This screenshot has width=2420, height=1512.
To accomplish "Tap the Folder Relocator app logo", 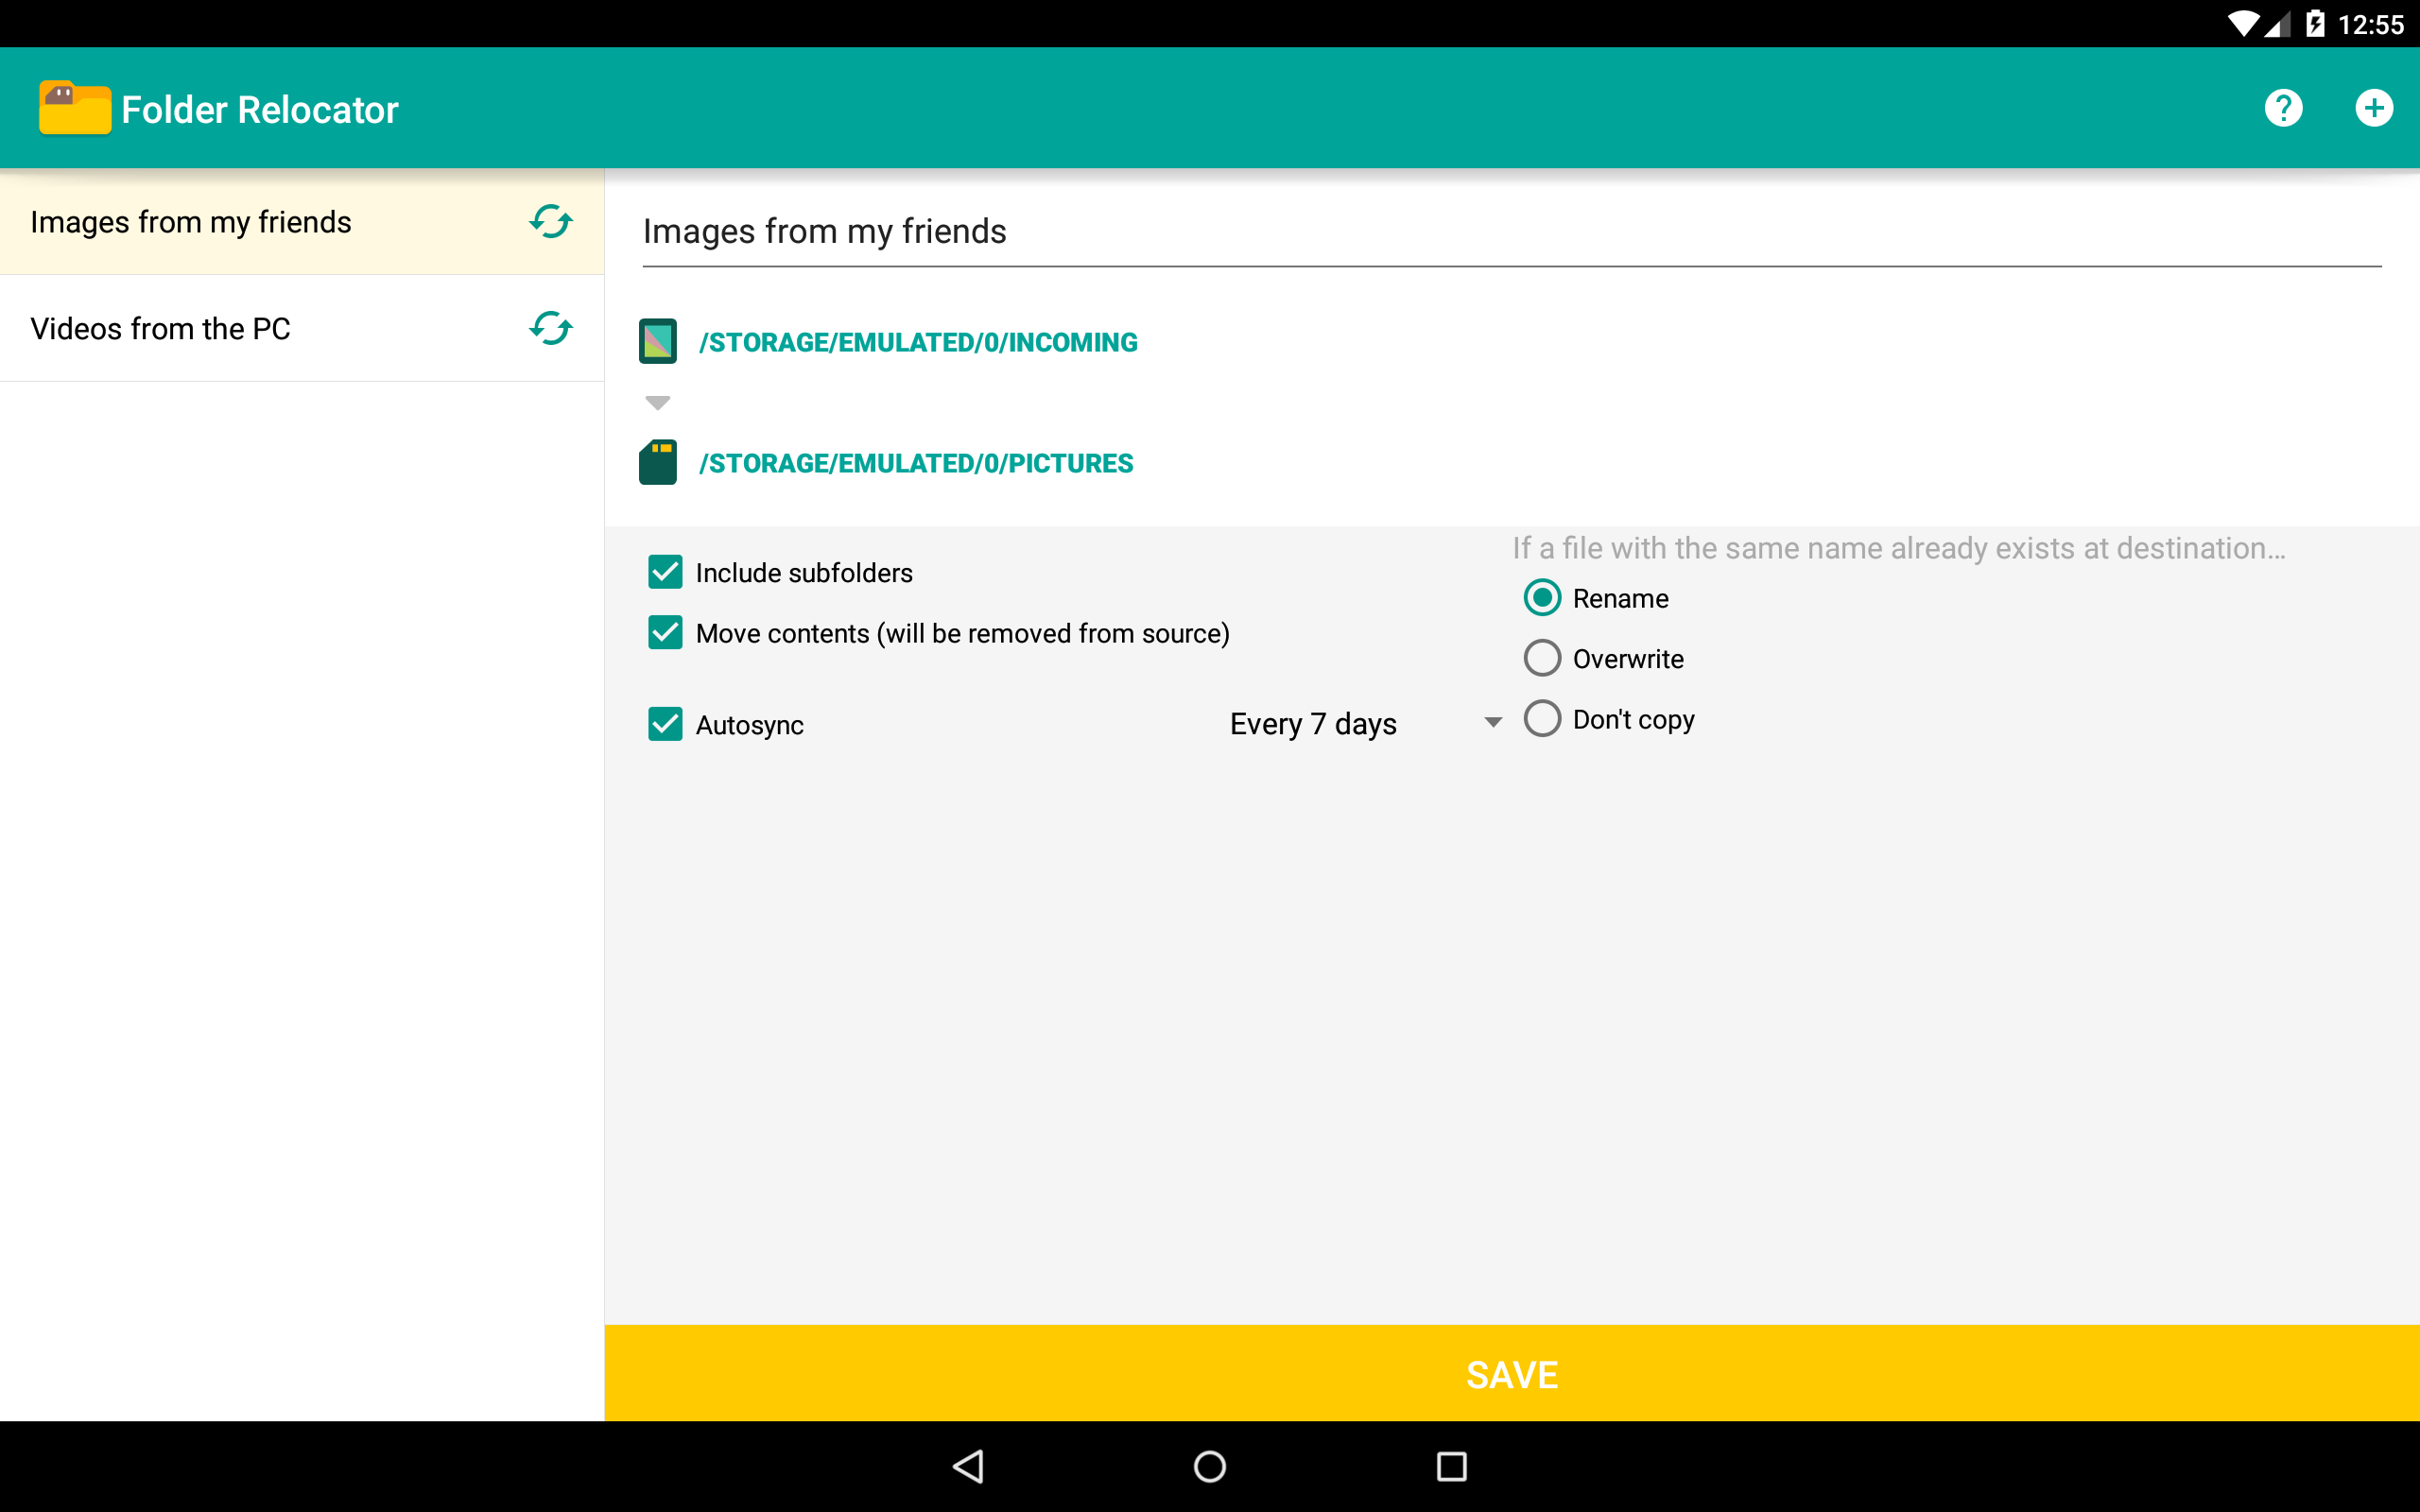I will [x=75, y=108].
